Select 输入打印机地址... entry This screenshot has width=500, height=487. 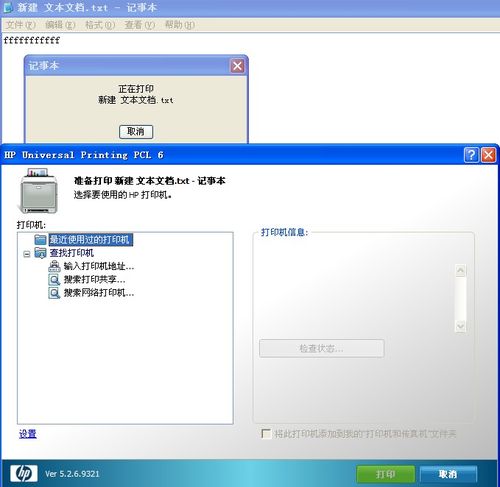click(x=99, y=266)
